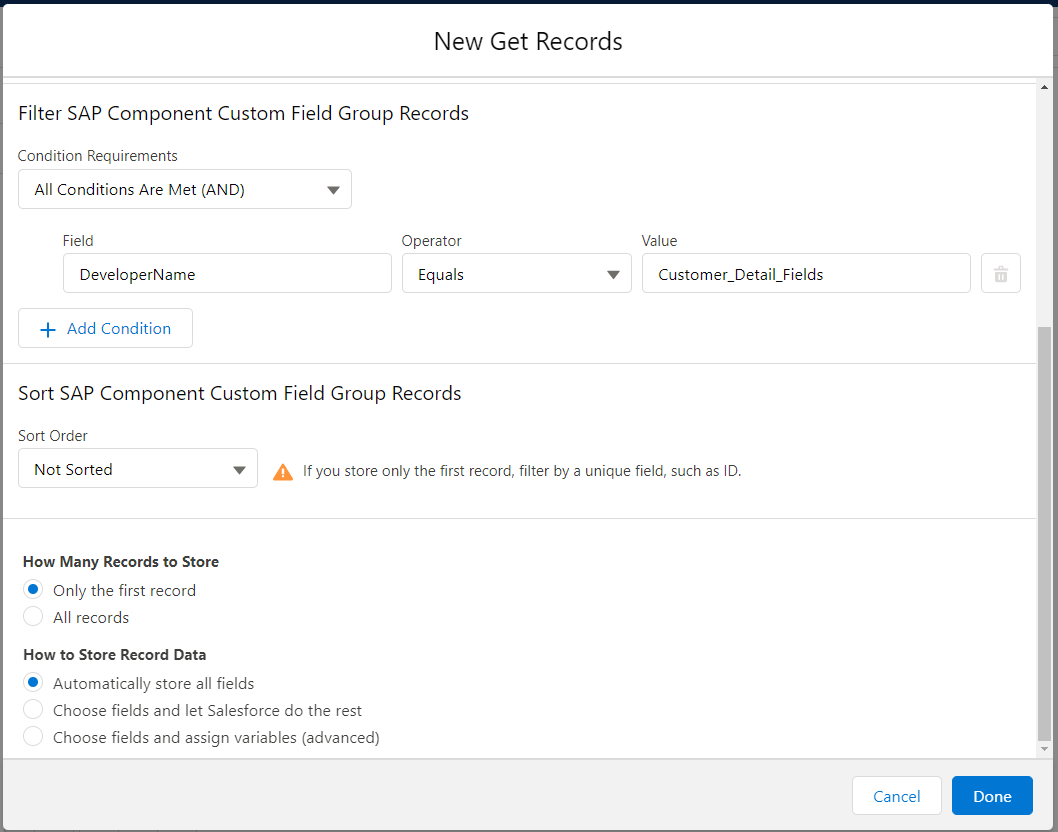Click the orange warning triangle icon

[x=283, y=472]
